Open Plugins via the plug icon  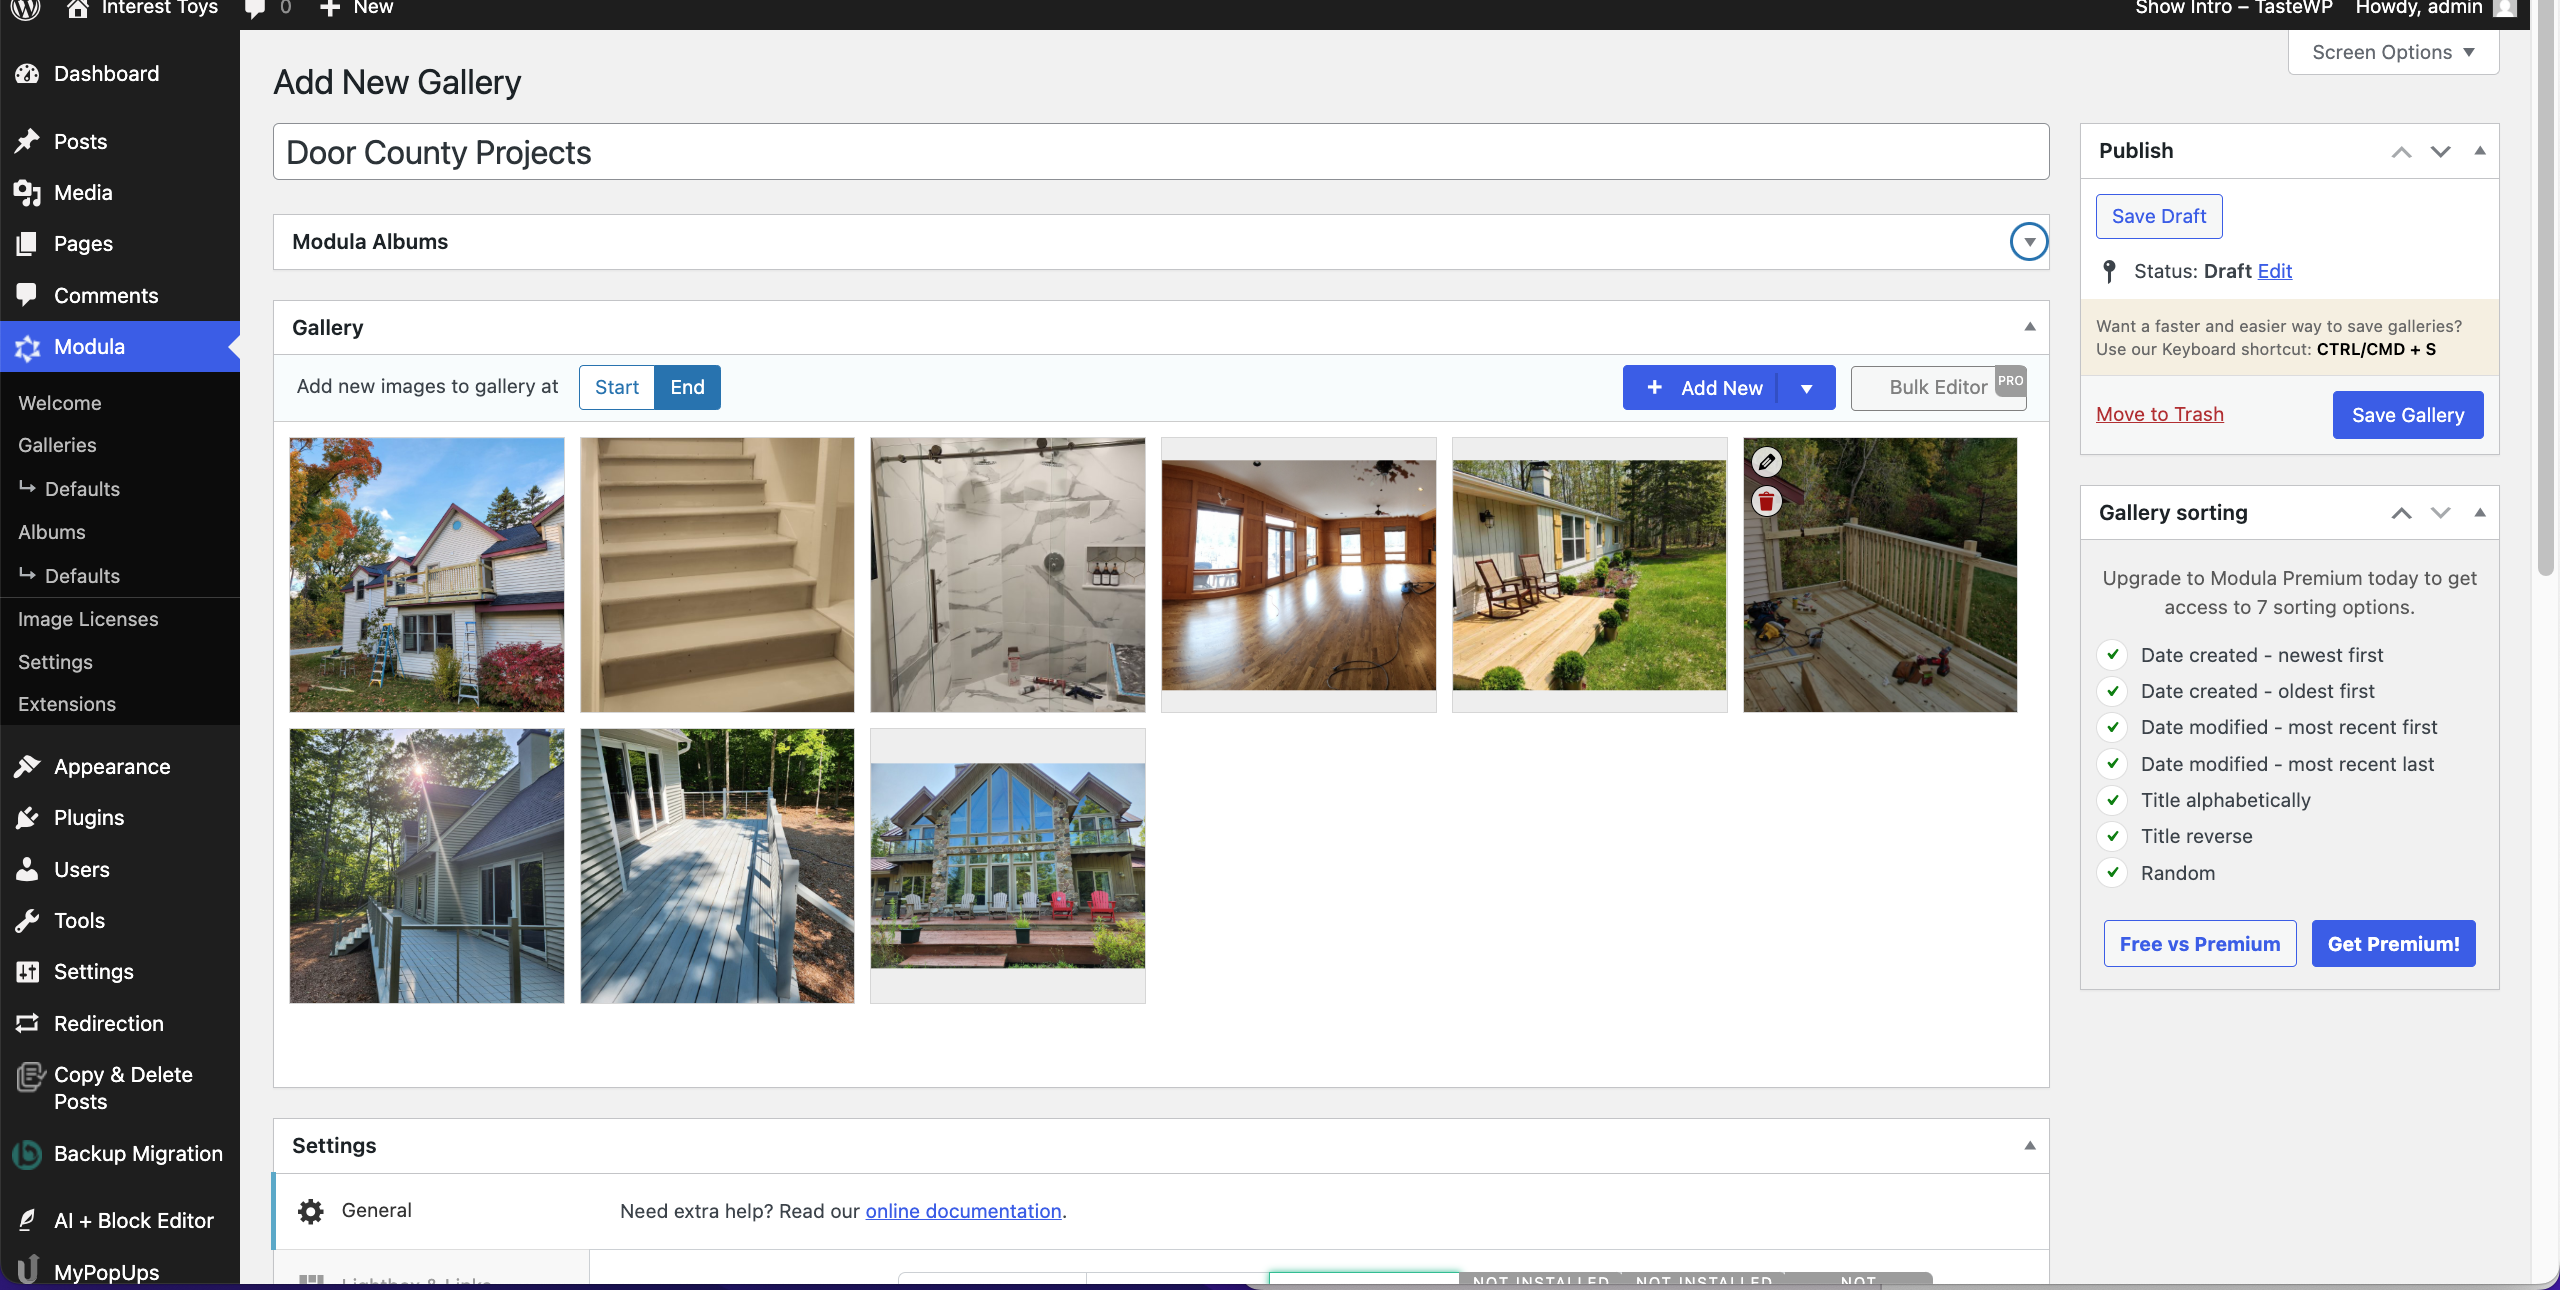[27, 817]
